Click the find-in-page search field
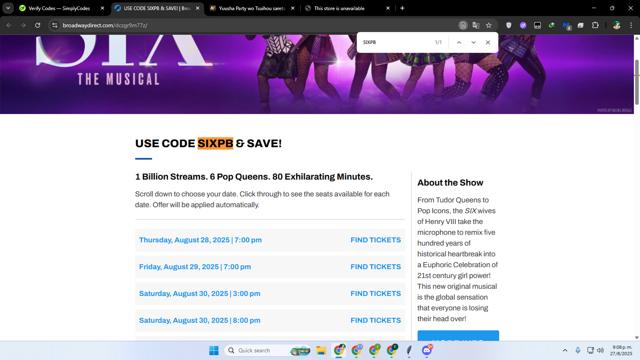Image resolution: width=640 pixels, height=360 pixels. (396, 42)
